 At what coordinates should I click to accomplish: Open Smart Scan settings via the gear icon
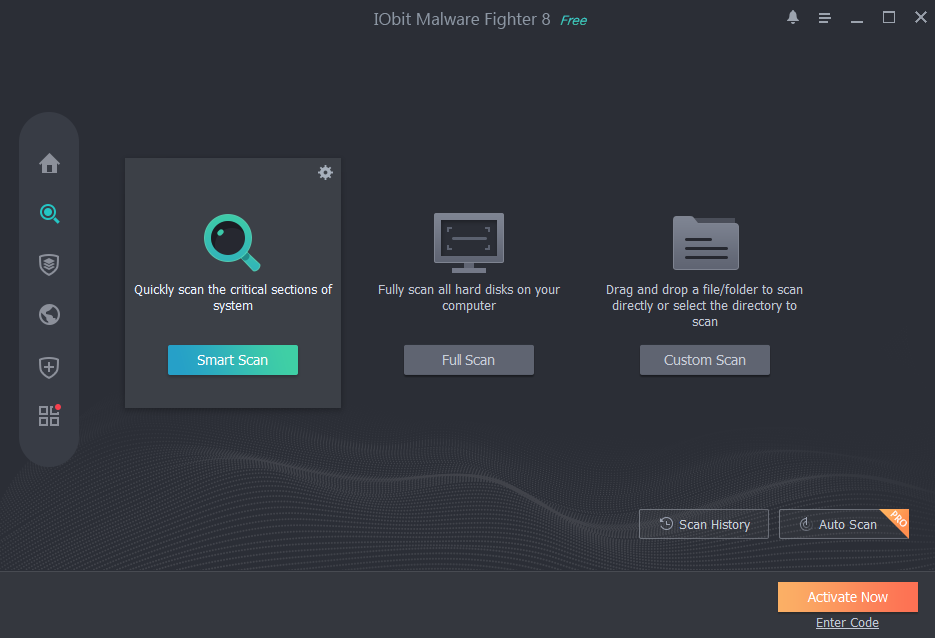325,172
